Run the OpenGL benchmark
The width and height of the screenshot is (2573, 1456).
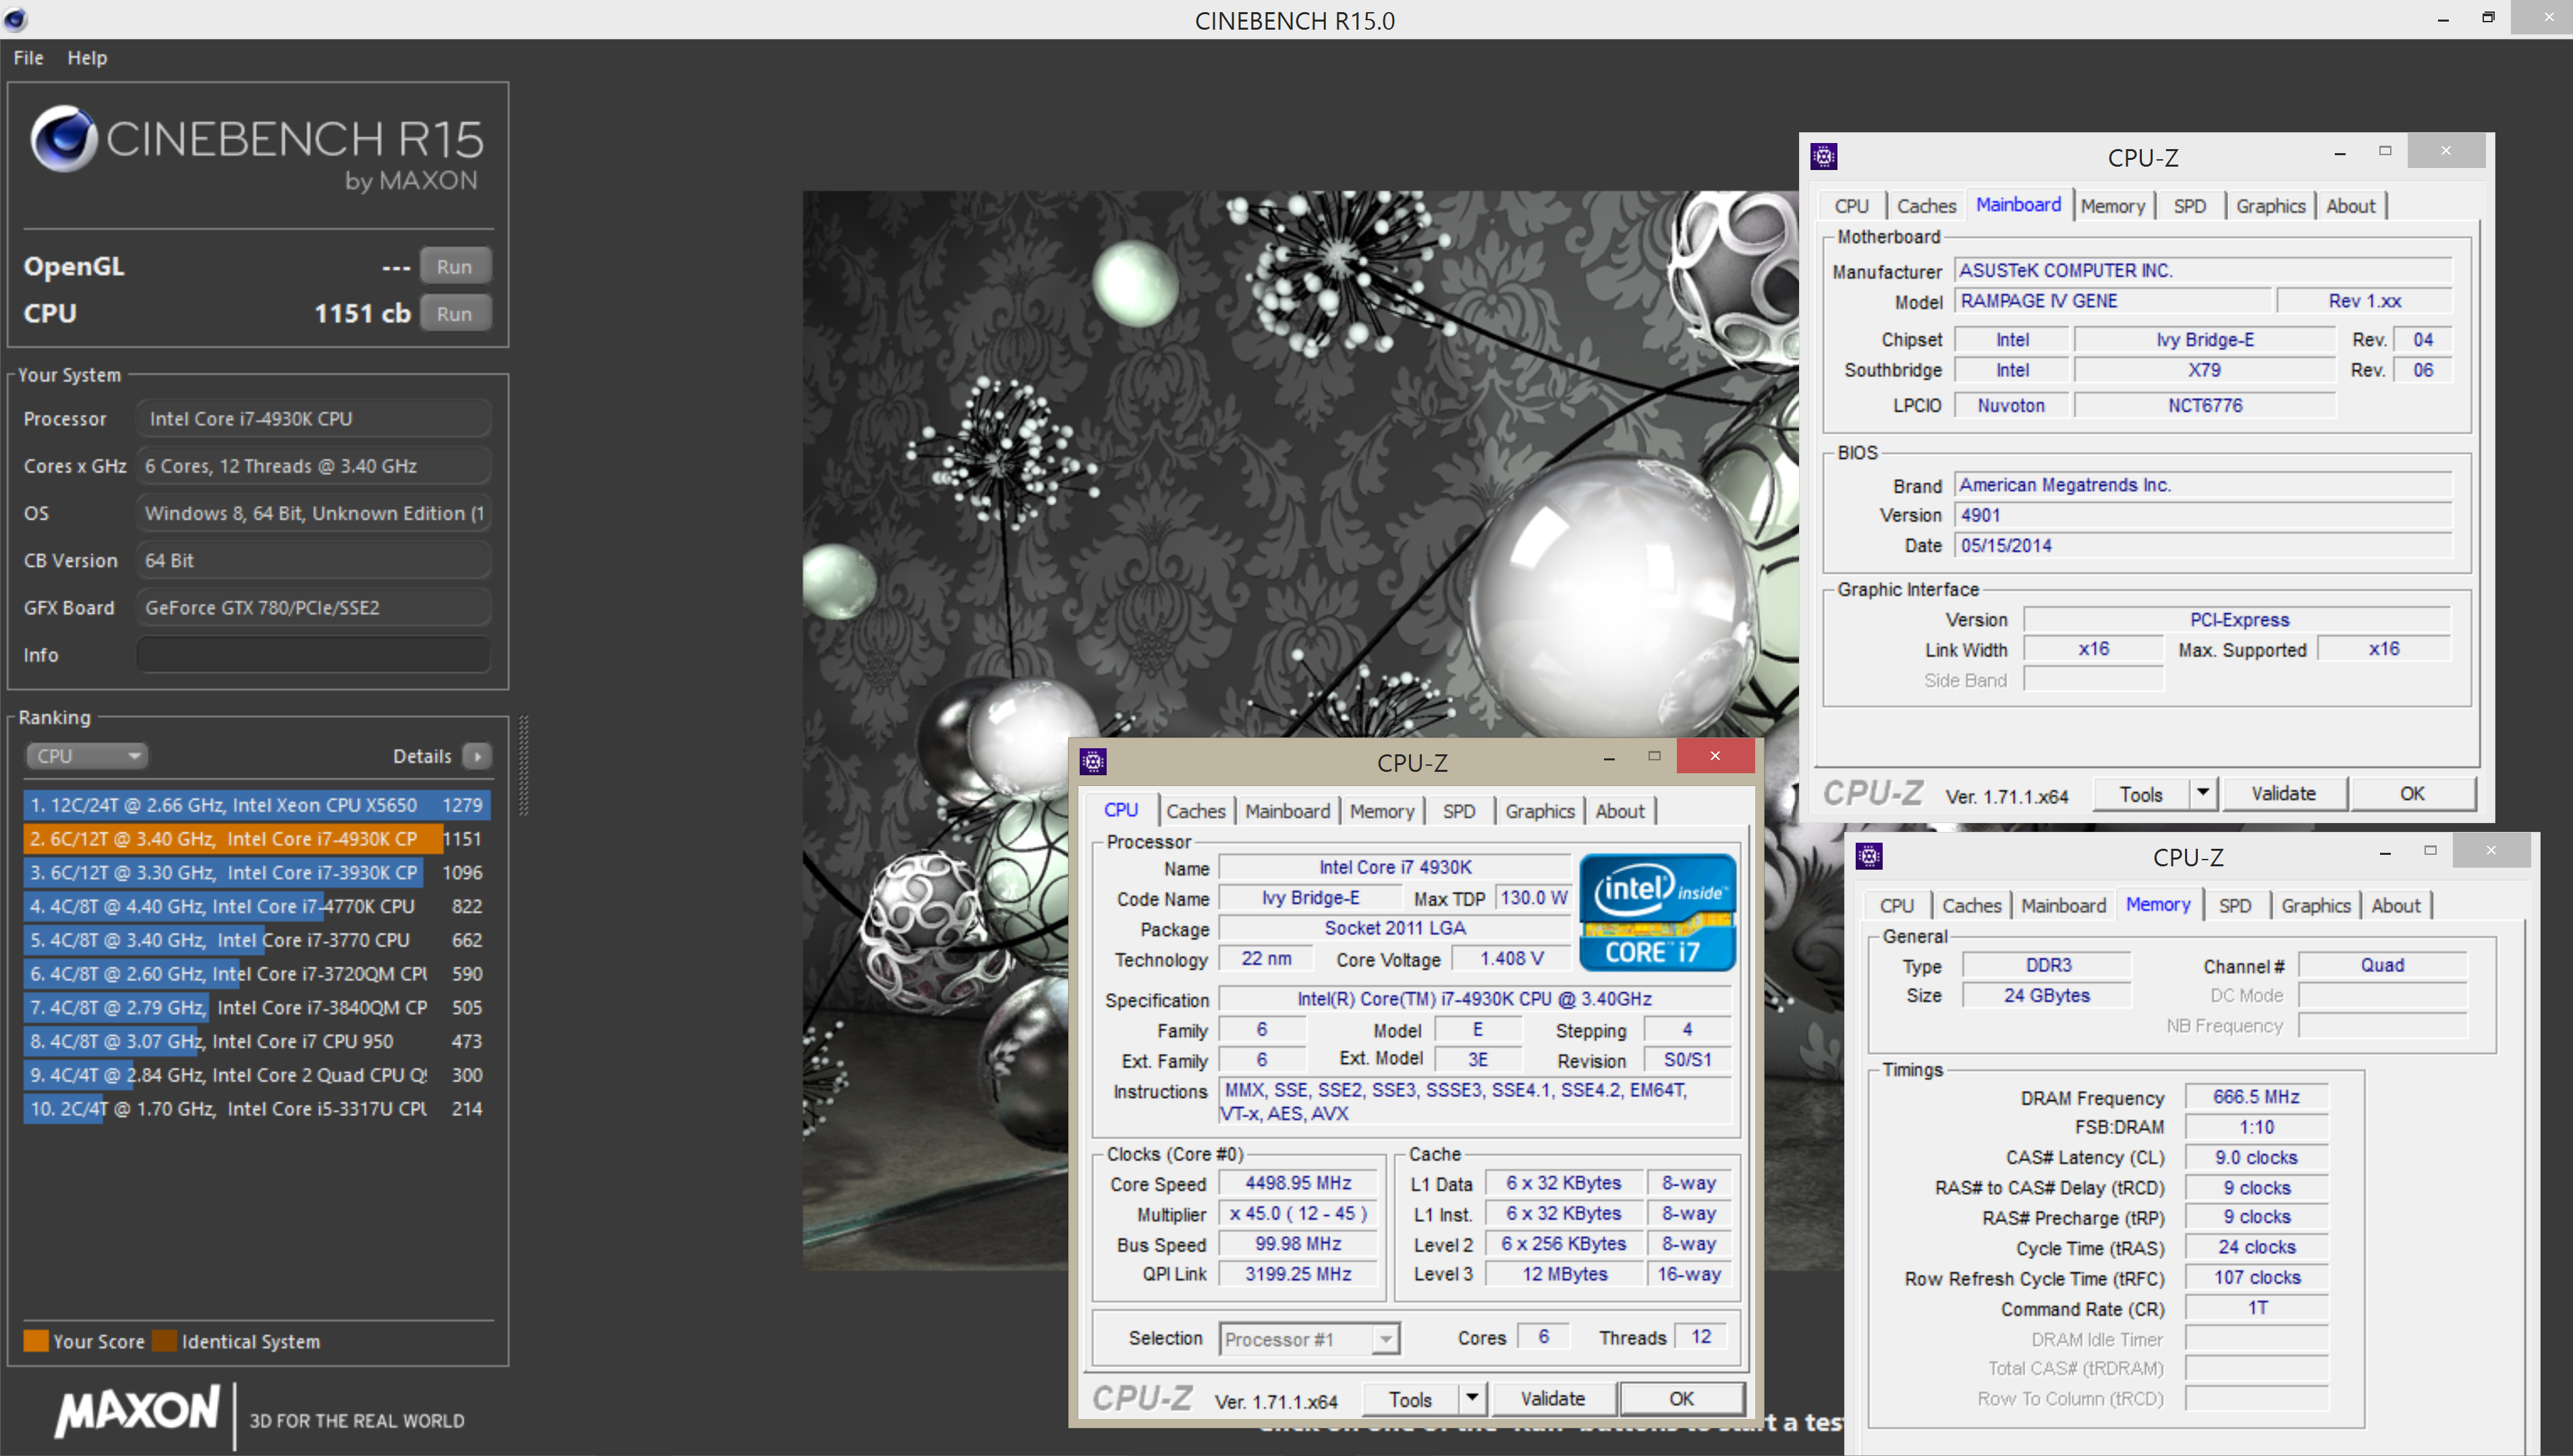click(x=454, y=267)
